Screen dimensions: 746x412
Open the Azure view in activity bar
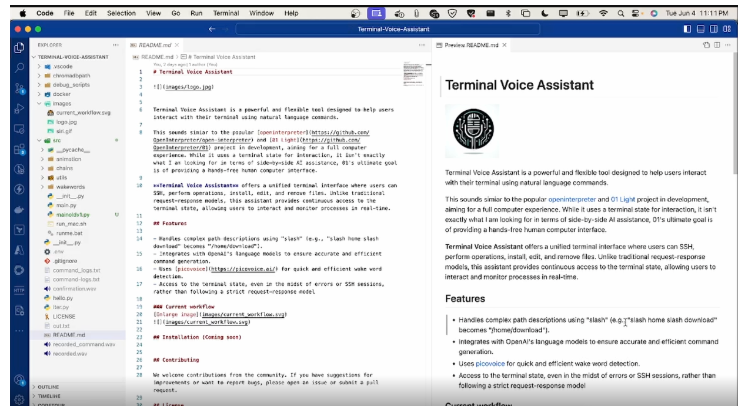click(19, 250)
